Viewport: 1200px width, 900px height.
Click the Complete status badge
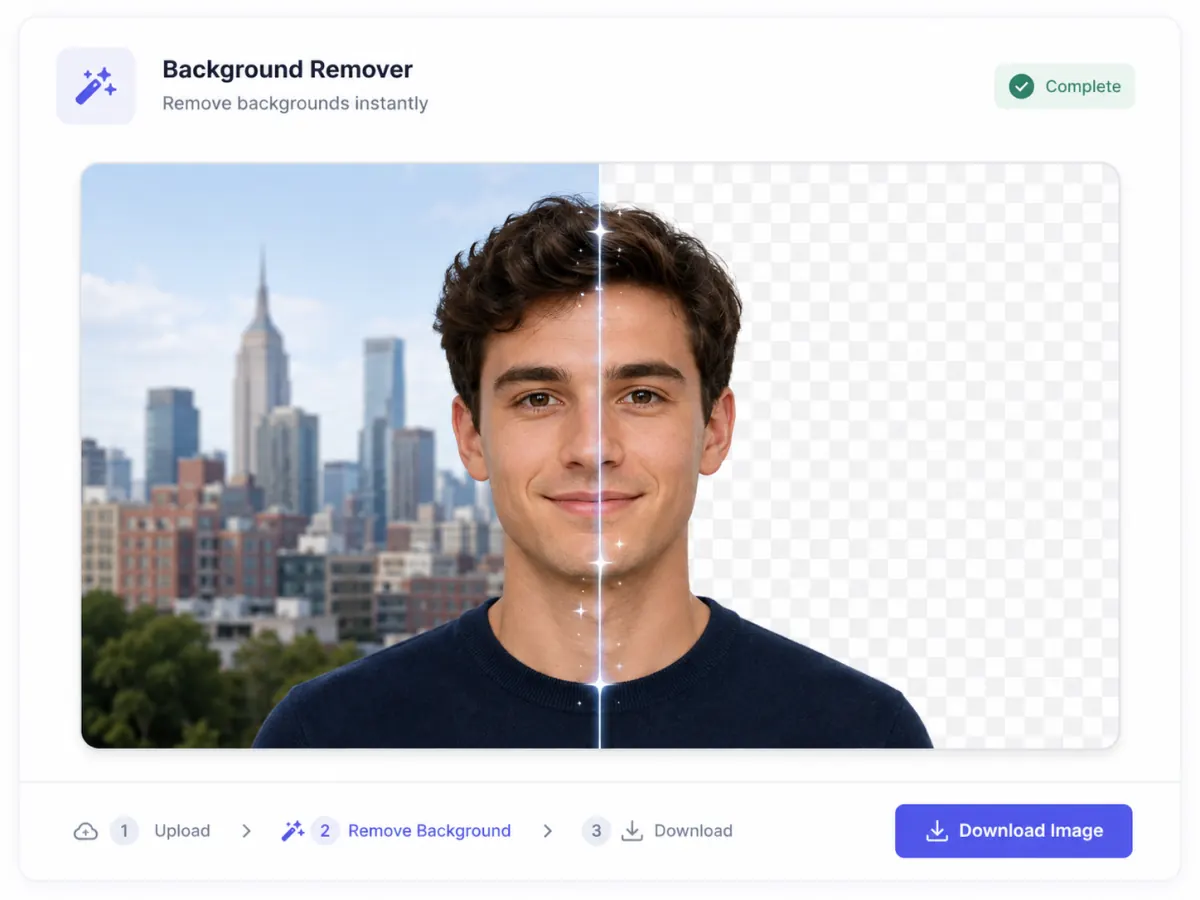(1064, 87)
